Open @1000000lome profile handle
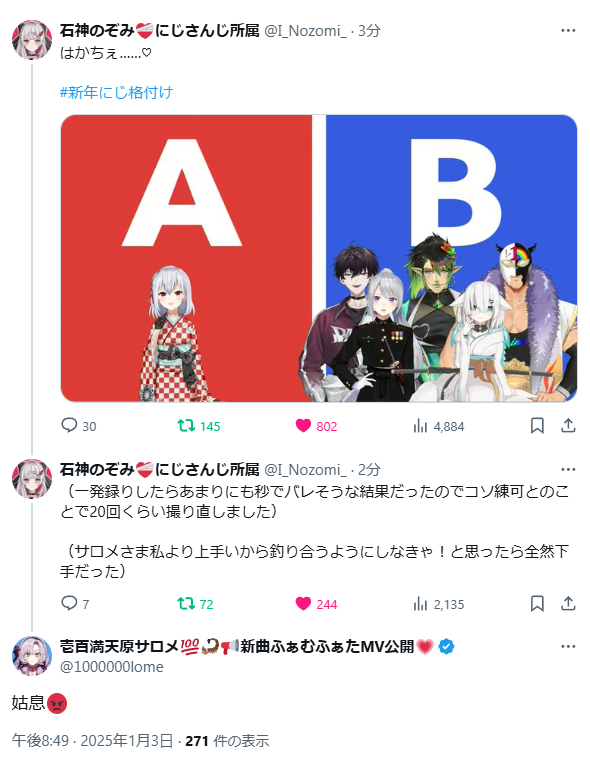The width and height of the screenshot is (590, 767). click(x=112, y=667)
